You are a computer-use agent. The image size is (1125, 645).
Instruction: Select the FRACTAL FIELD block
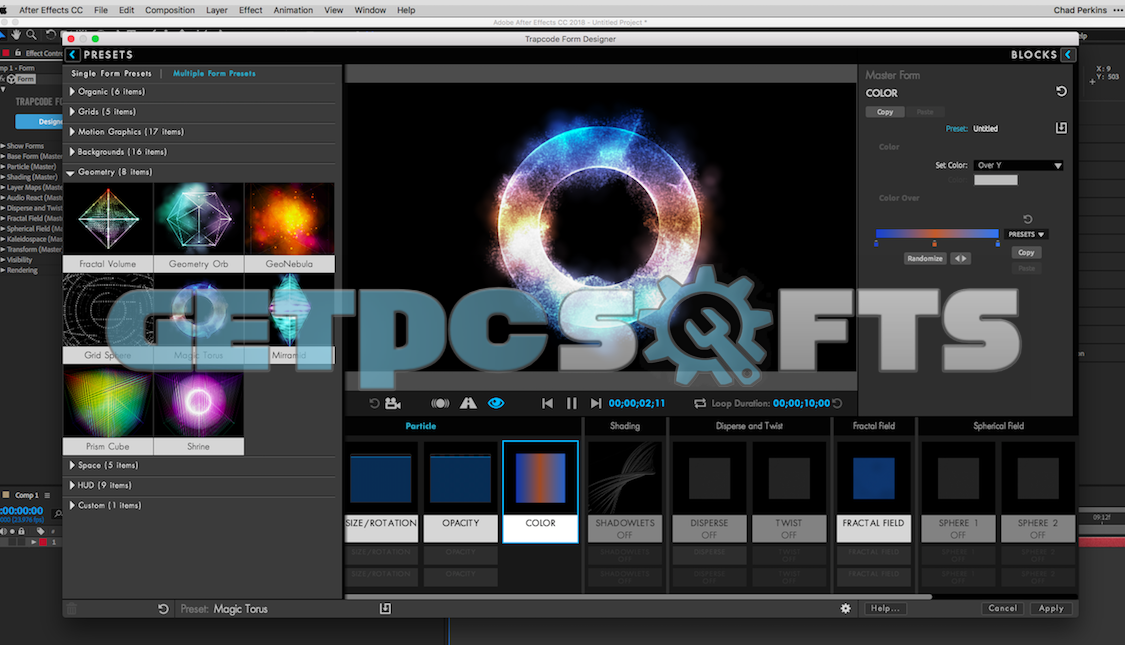tap(873, 491)
